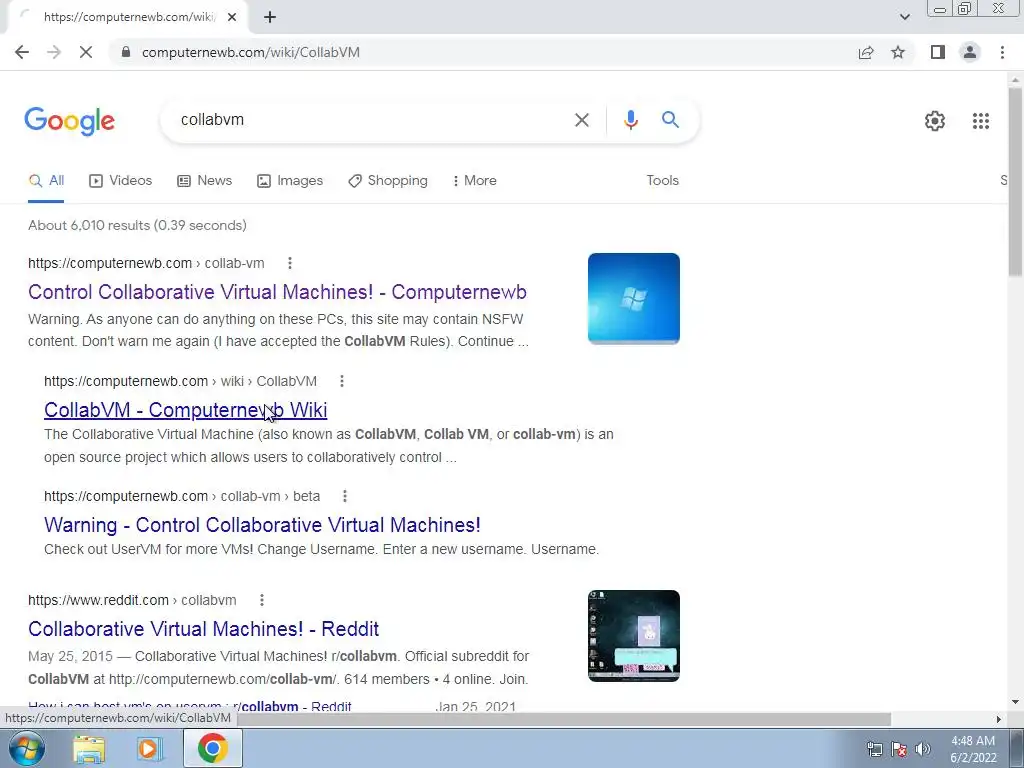Click the address bar URL
Screen dimensions: 1024x768
pos(251,52)
